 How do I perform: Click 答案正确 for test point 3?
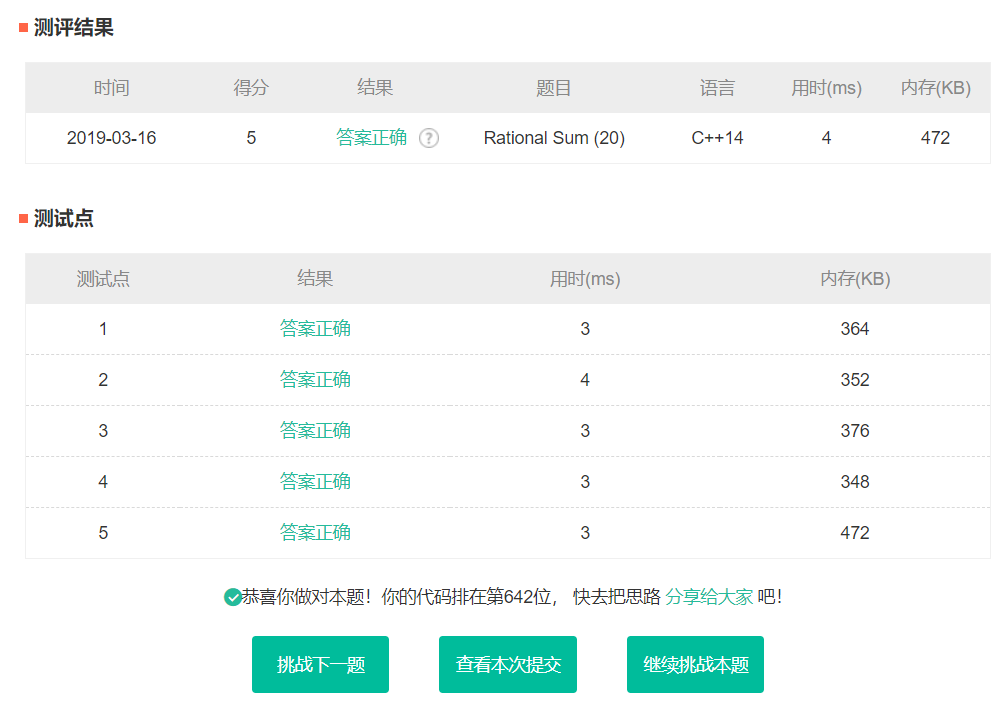315,431
